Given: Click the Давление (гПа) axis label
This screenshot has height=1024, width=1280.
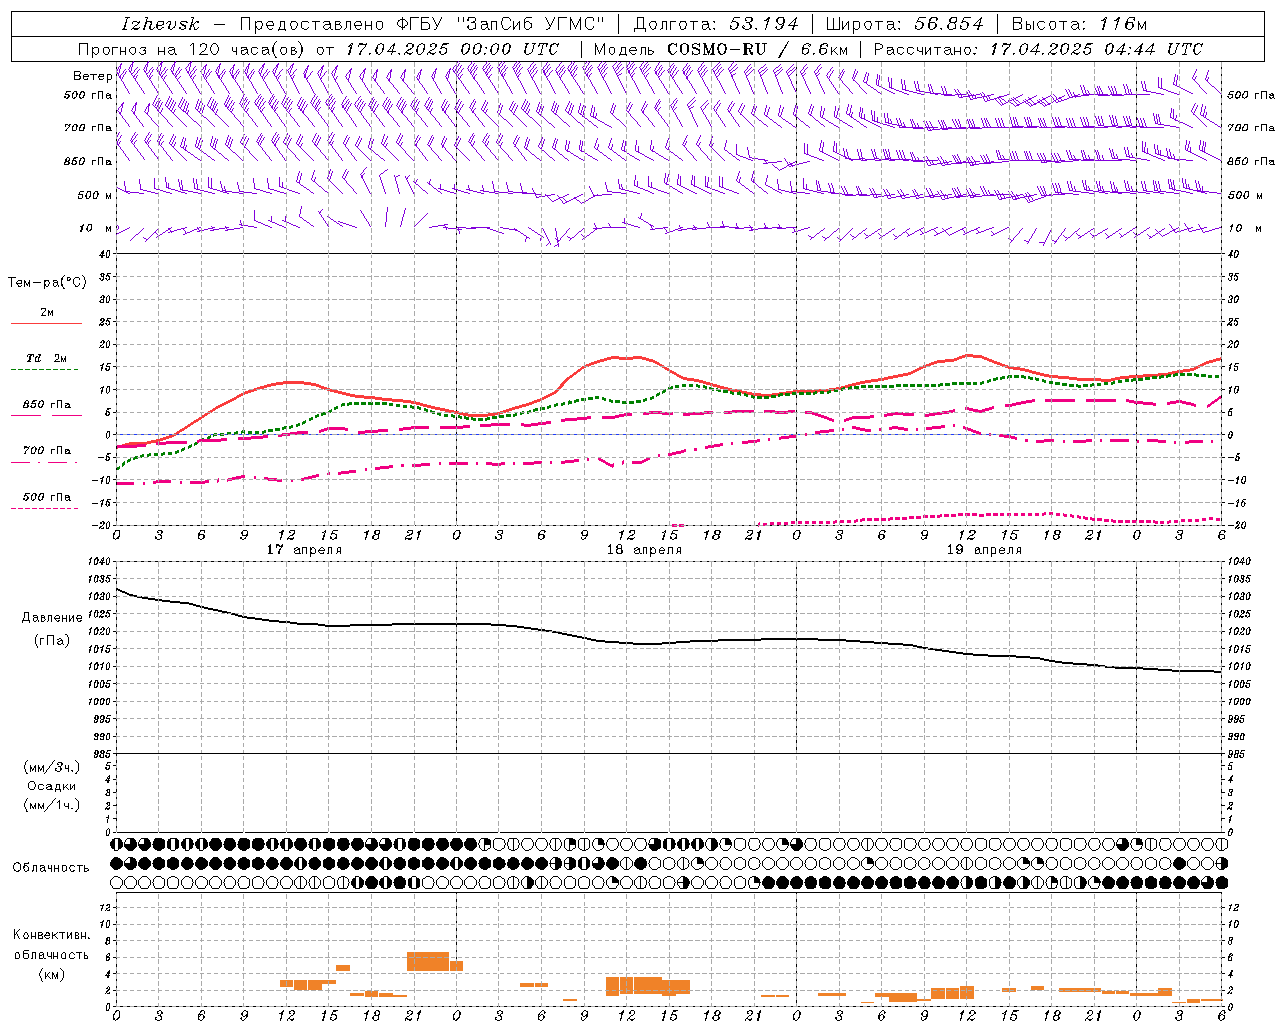Looking at the screenshot, I should click(52, 629).
